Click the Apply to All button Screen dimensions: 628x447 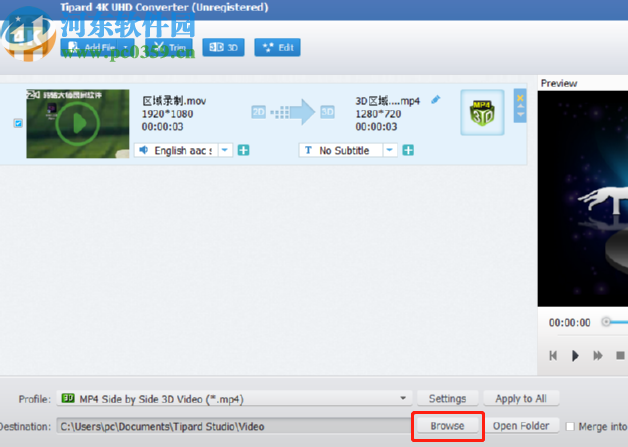[521, 399]
